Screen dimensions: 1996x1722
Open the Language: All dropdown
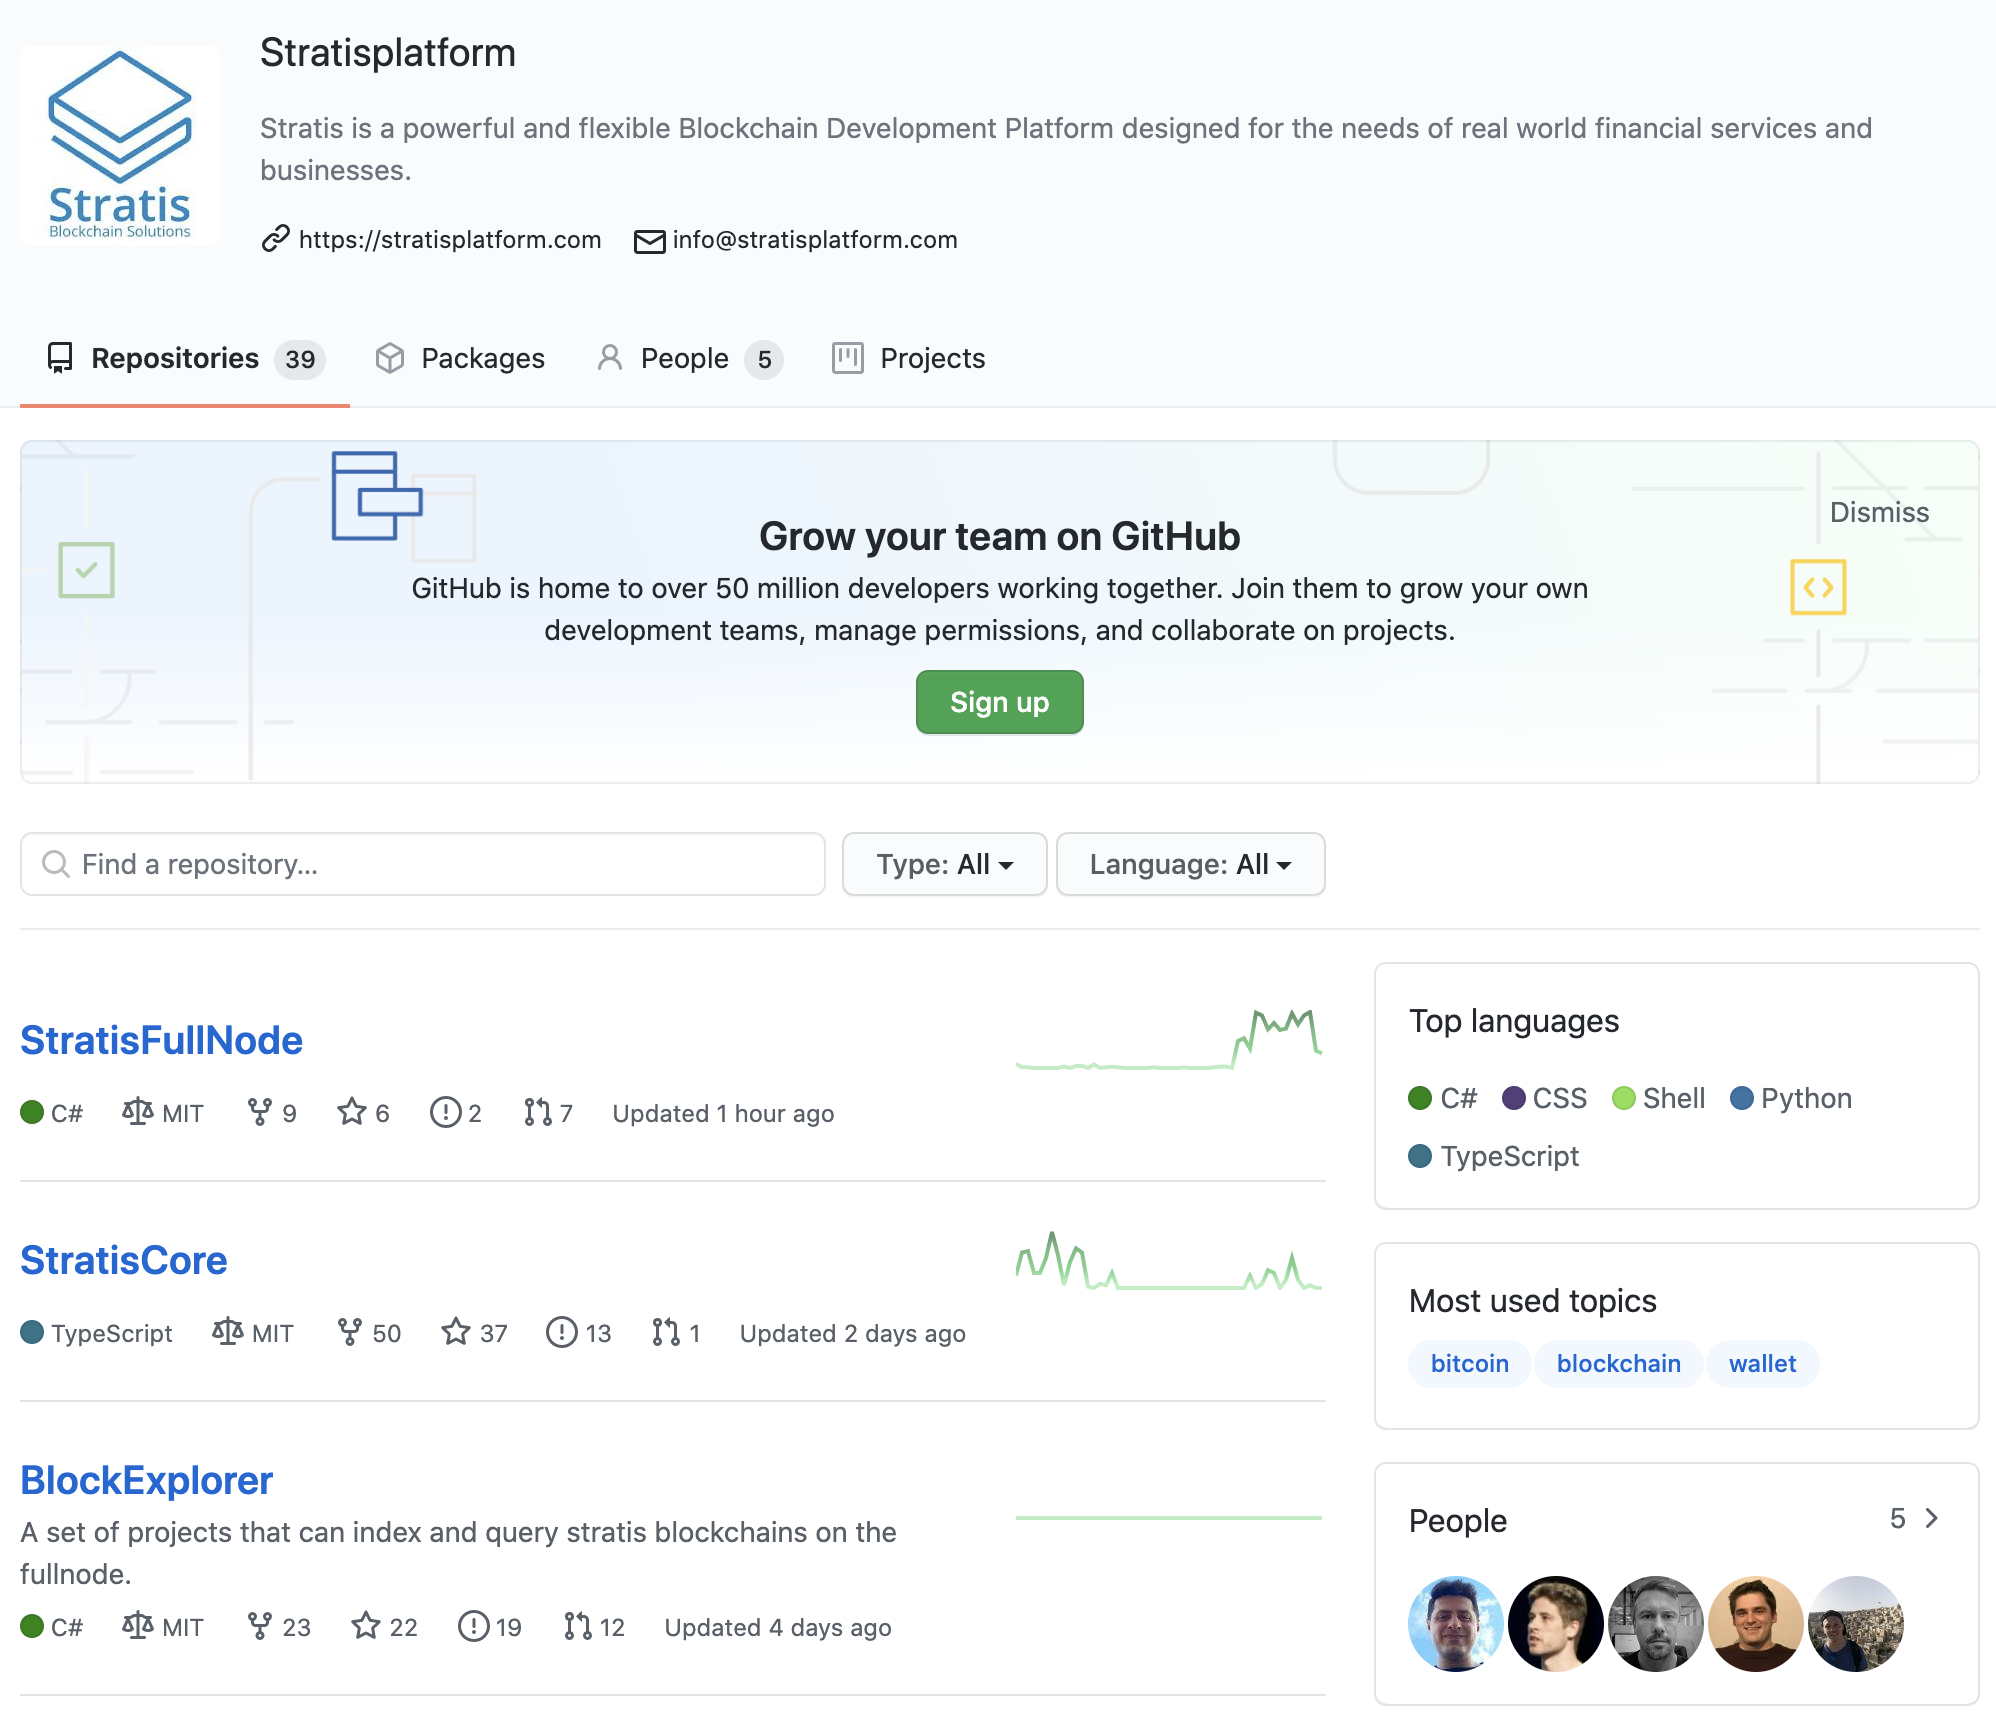[1190, 864]
